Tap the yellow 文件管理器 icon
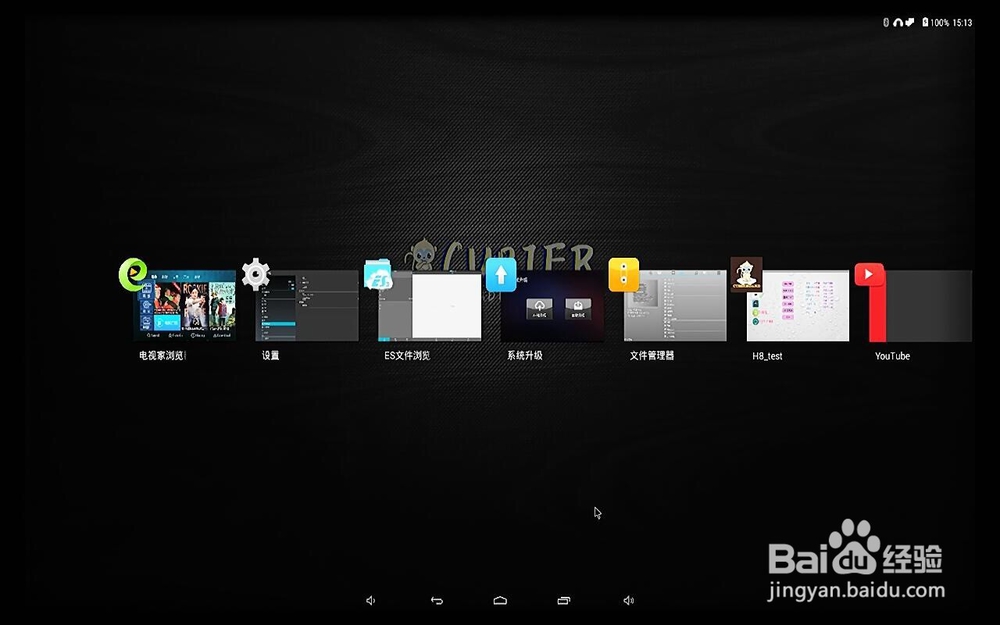Screen dimensions: 1000x625 (x=624, y=275)
